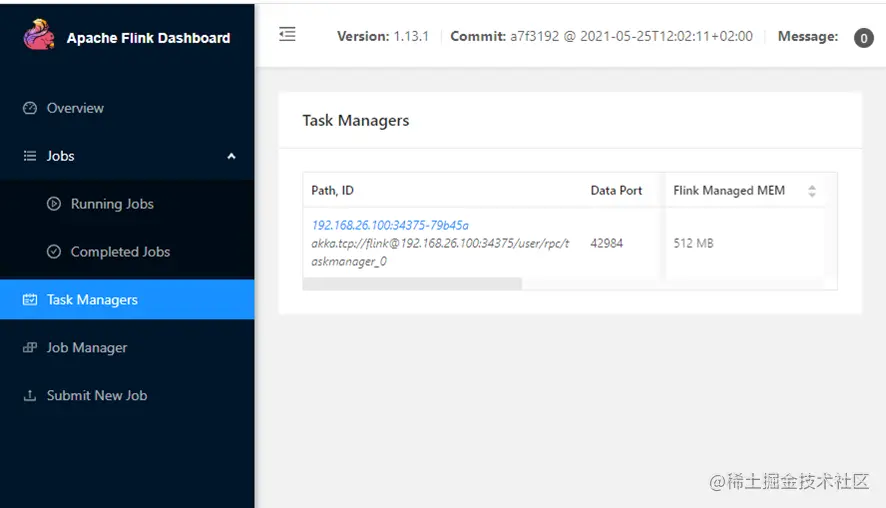
Task: Click the Submit New Job upload icon
Action: click(x=30, y=396)
